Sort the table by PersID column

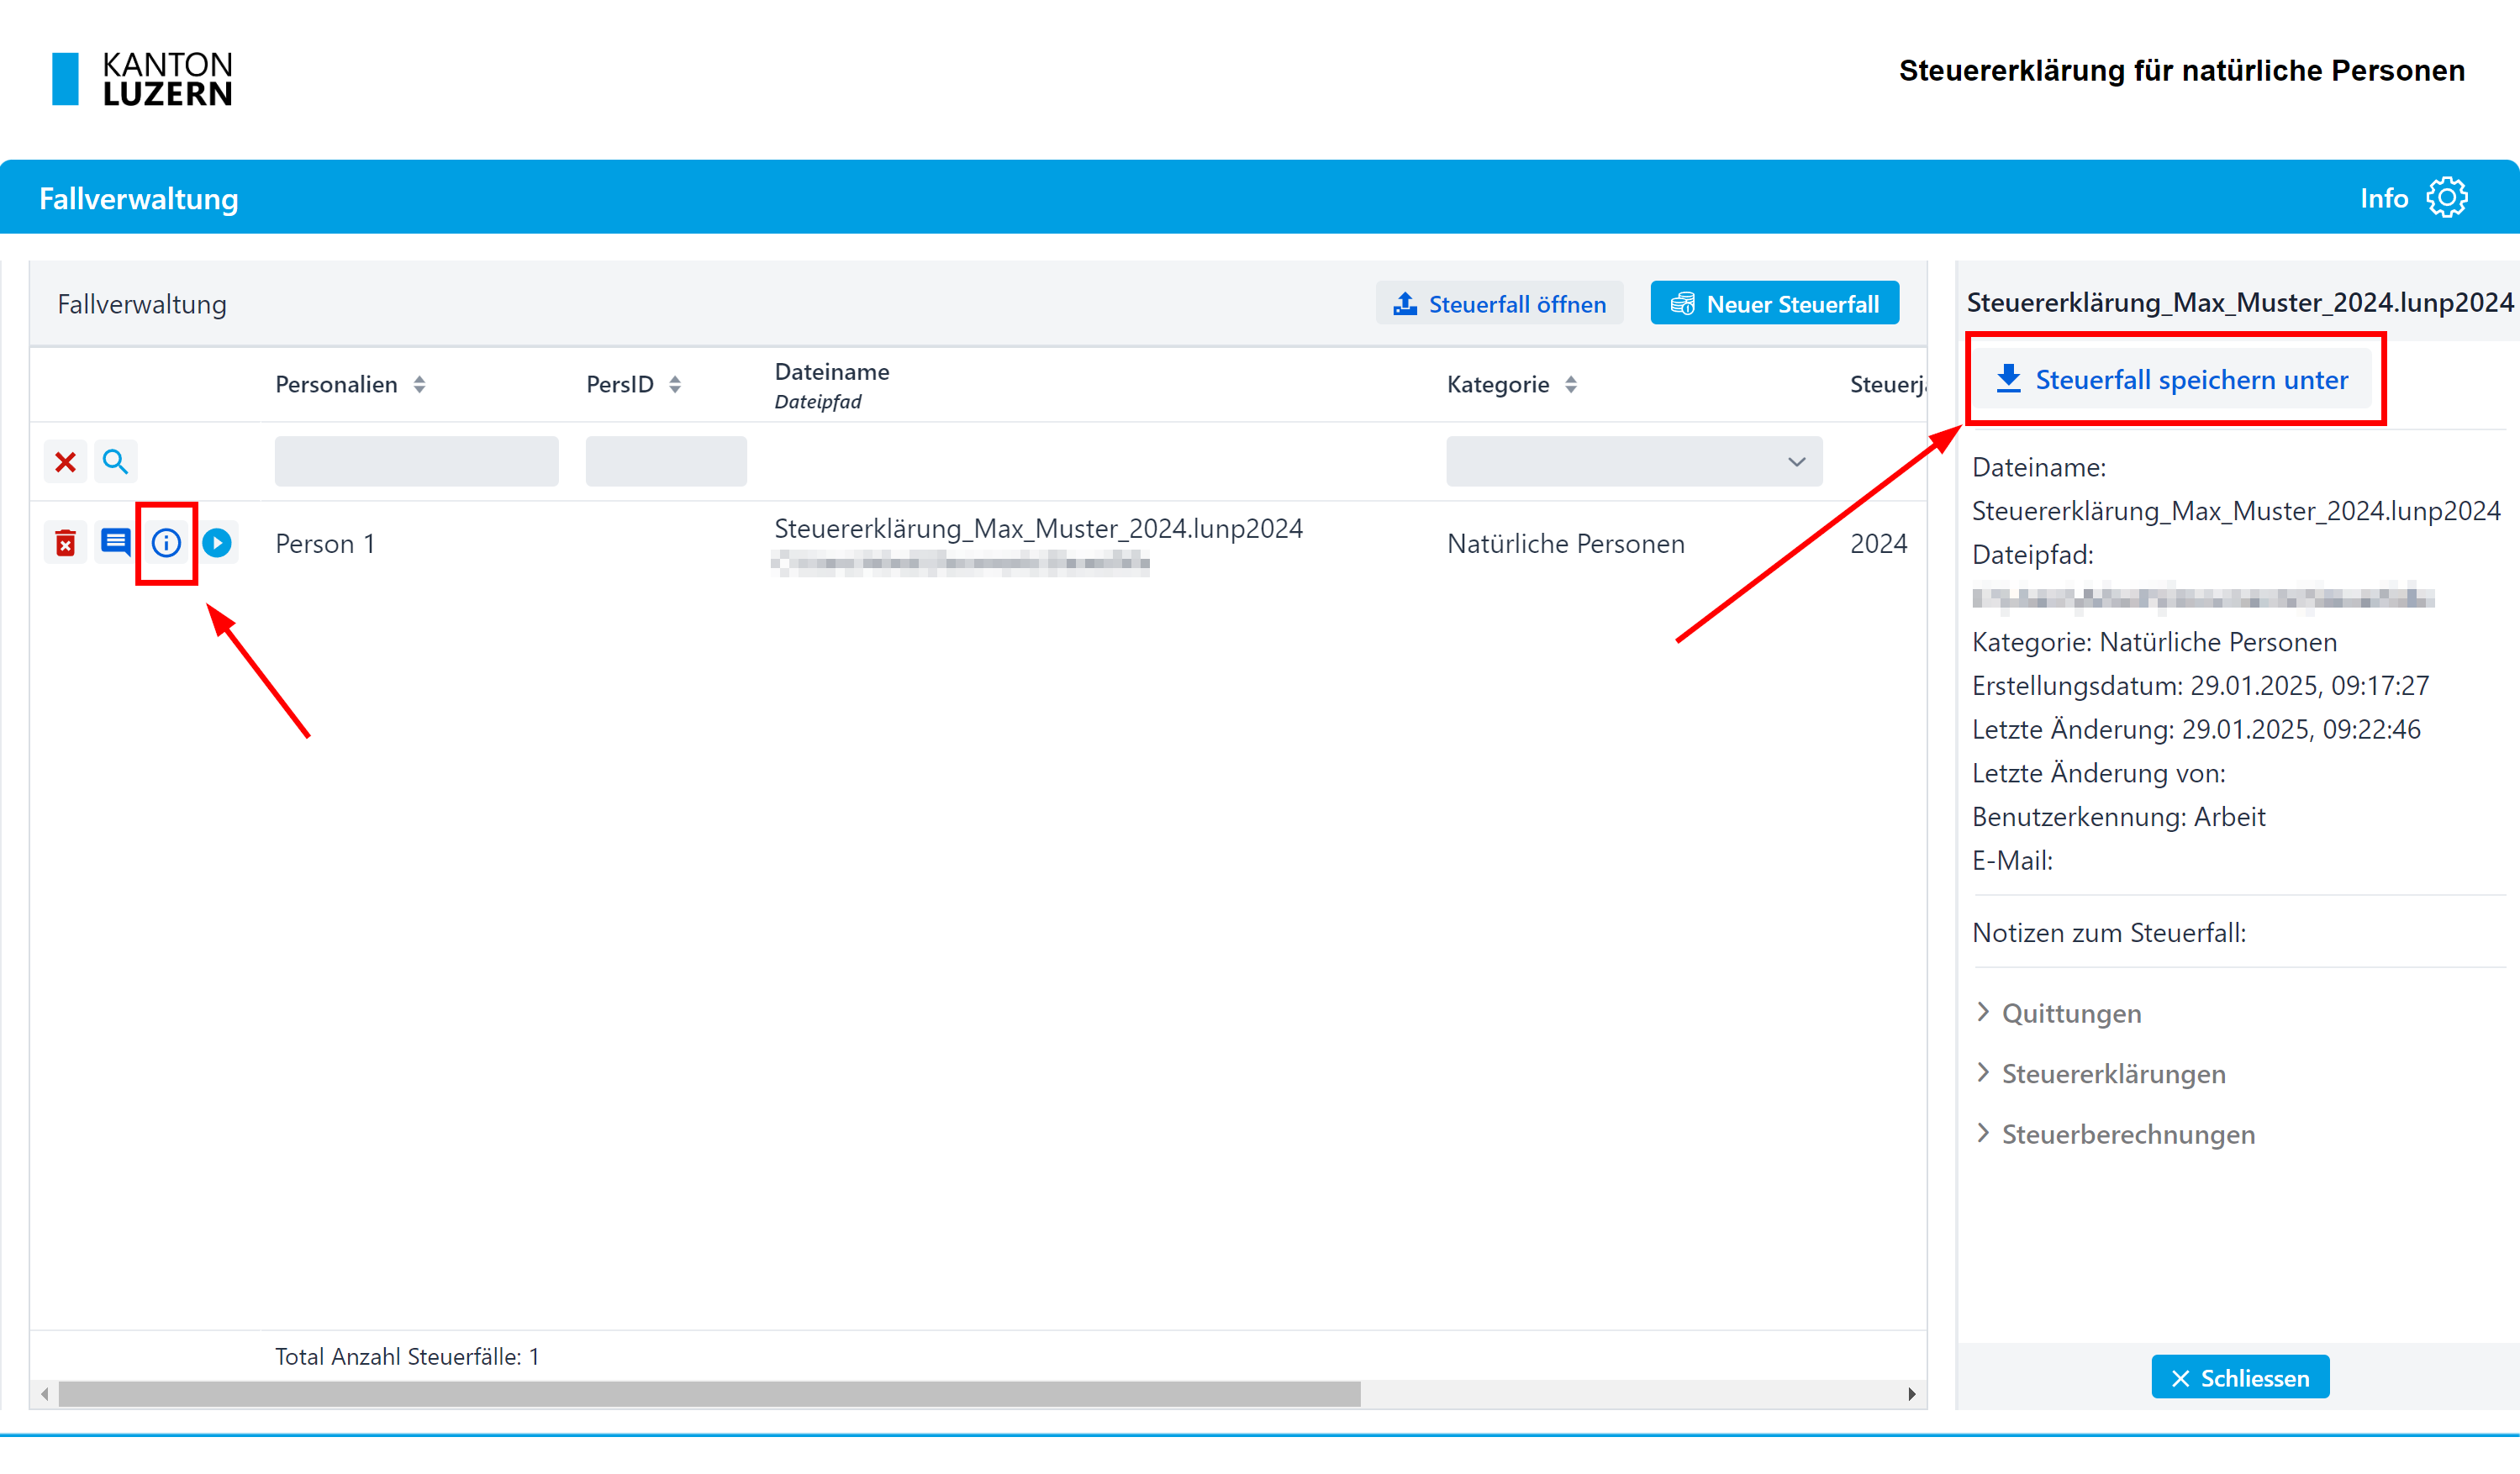pyautogui.click(x=675, y=385)
